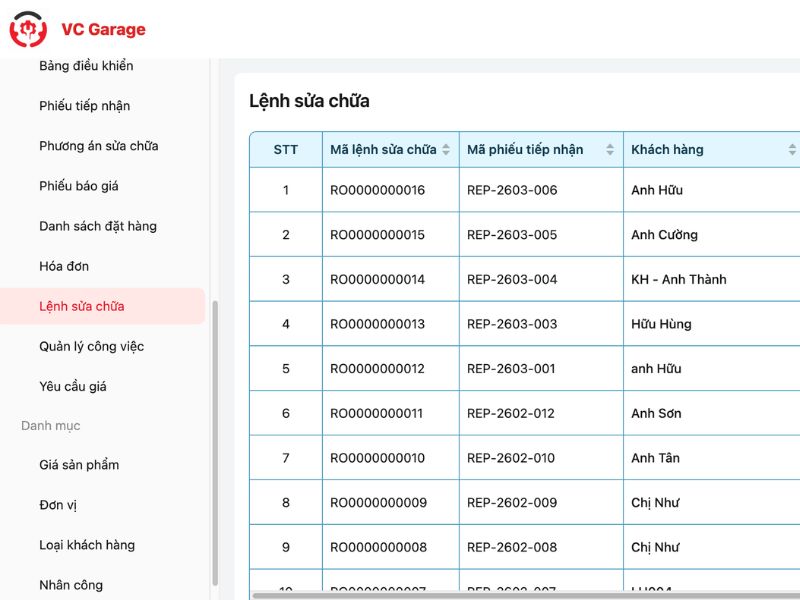The height and width of the screenshot is (600, 800).
Task: Go to Yêu cầu giá
Action: click(x=73, y=386)
